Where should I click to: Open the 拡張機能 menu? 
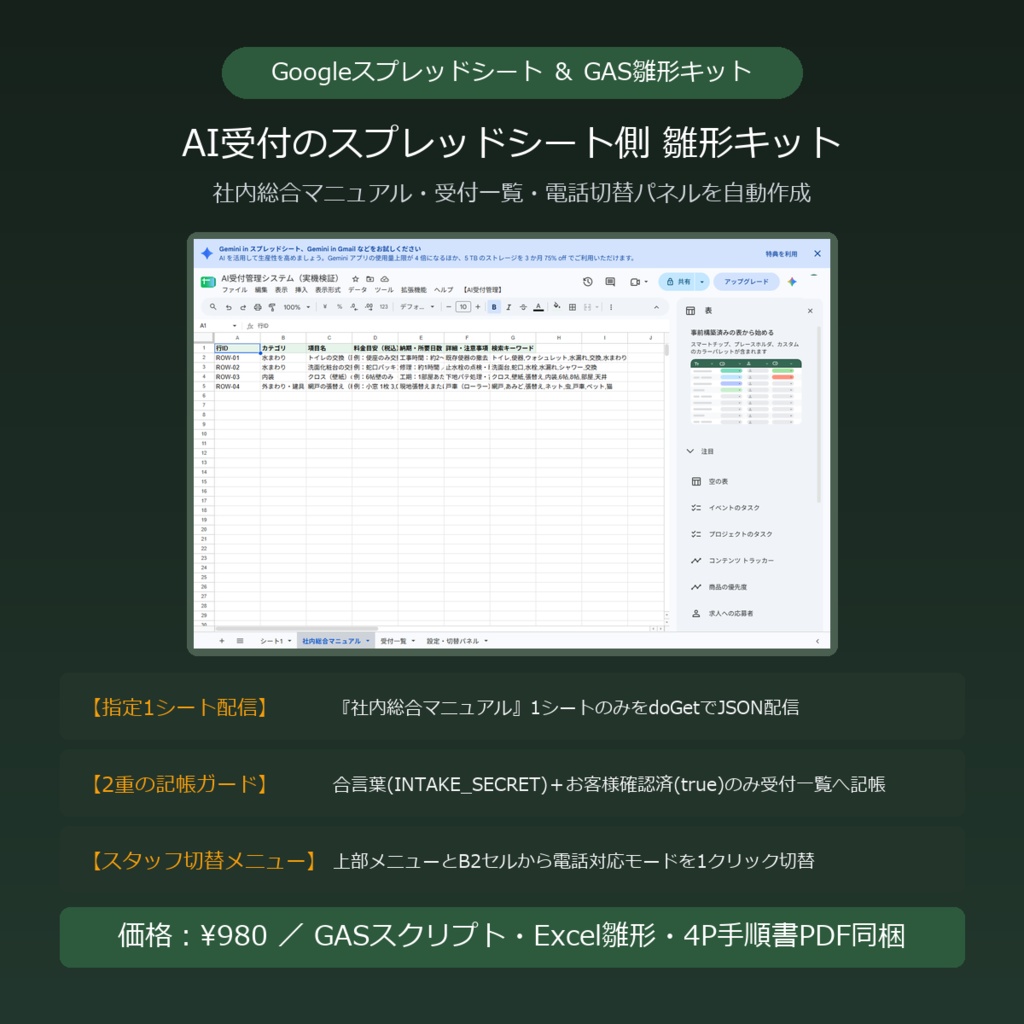[x=413, y=290]
